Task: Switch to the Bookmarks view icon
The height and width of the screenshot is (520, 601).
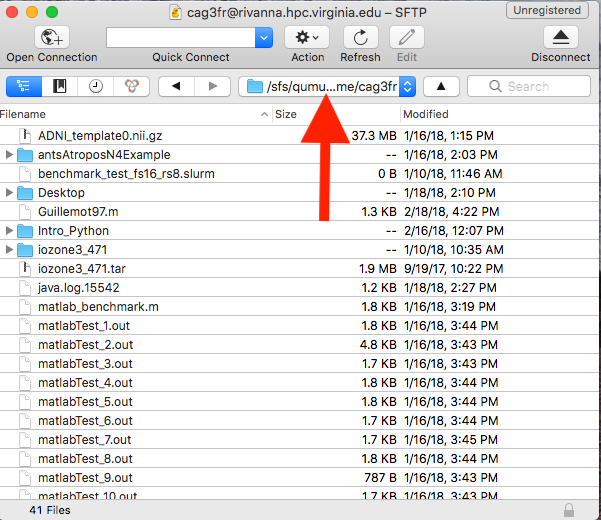Action: point(59,87)
